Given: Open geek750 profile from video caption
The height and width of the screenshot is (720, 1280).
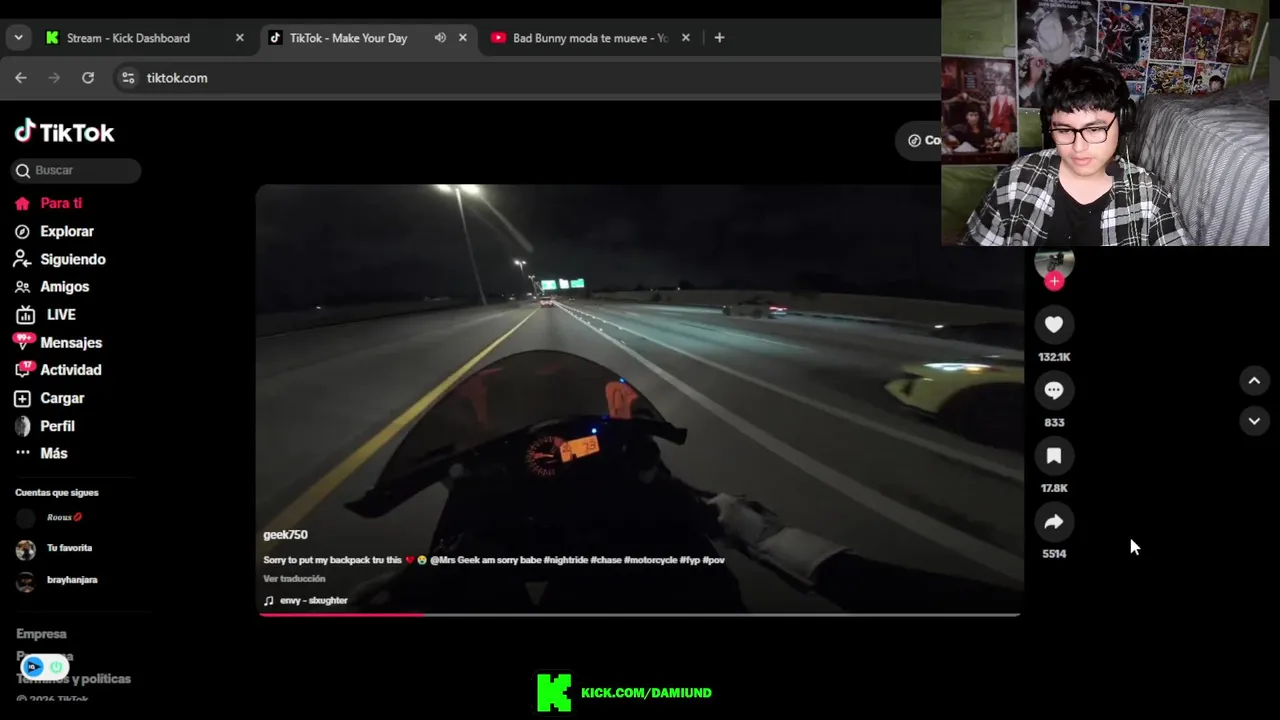Looking at the screenshot, I should (285, 535).
